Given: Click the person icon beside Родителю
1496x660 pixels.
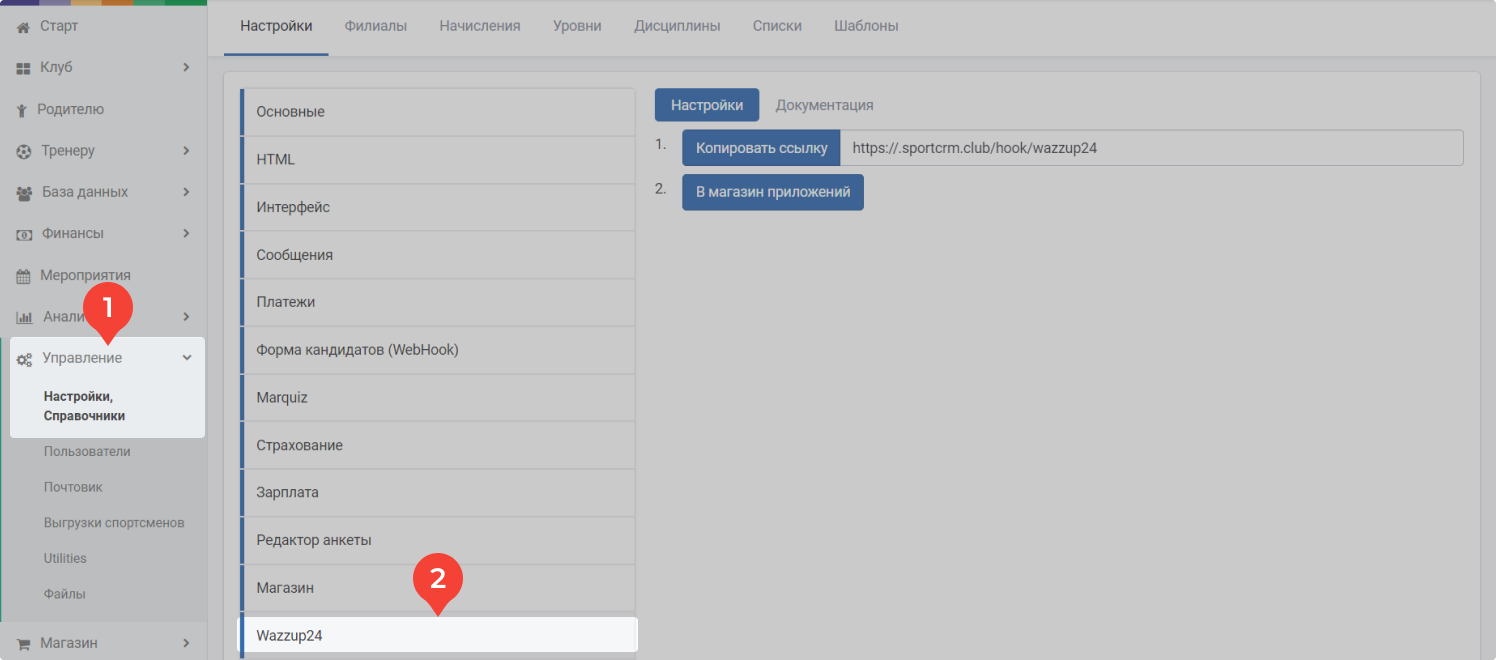Looking at the screenshot, I should [22, 110].
